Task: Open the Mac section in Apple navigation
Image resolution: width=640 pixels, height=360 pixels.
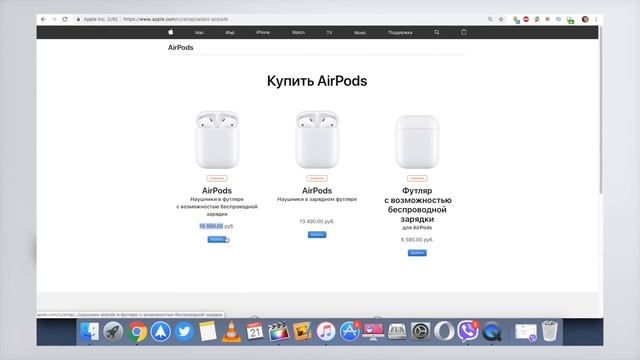Action: click(199, 32)
